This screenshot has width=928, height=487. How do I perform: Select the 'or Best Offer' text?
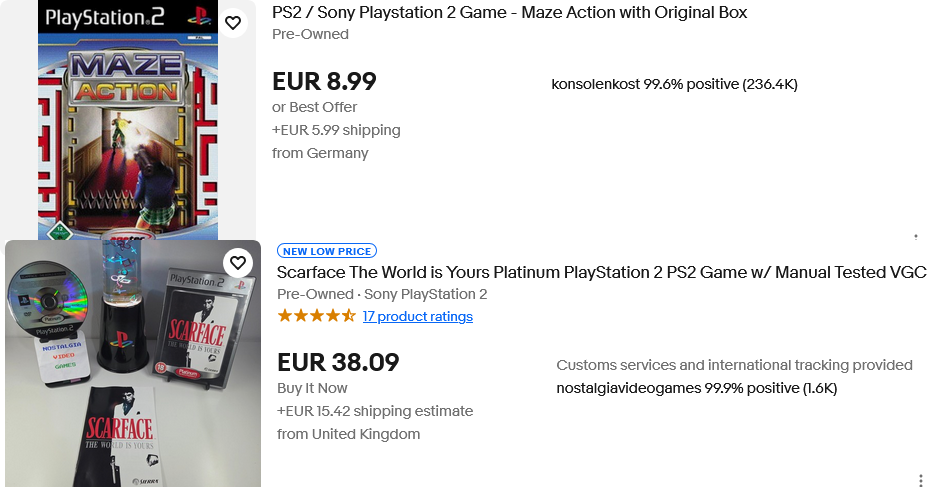tap(314, 107)
